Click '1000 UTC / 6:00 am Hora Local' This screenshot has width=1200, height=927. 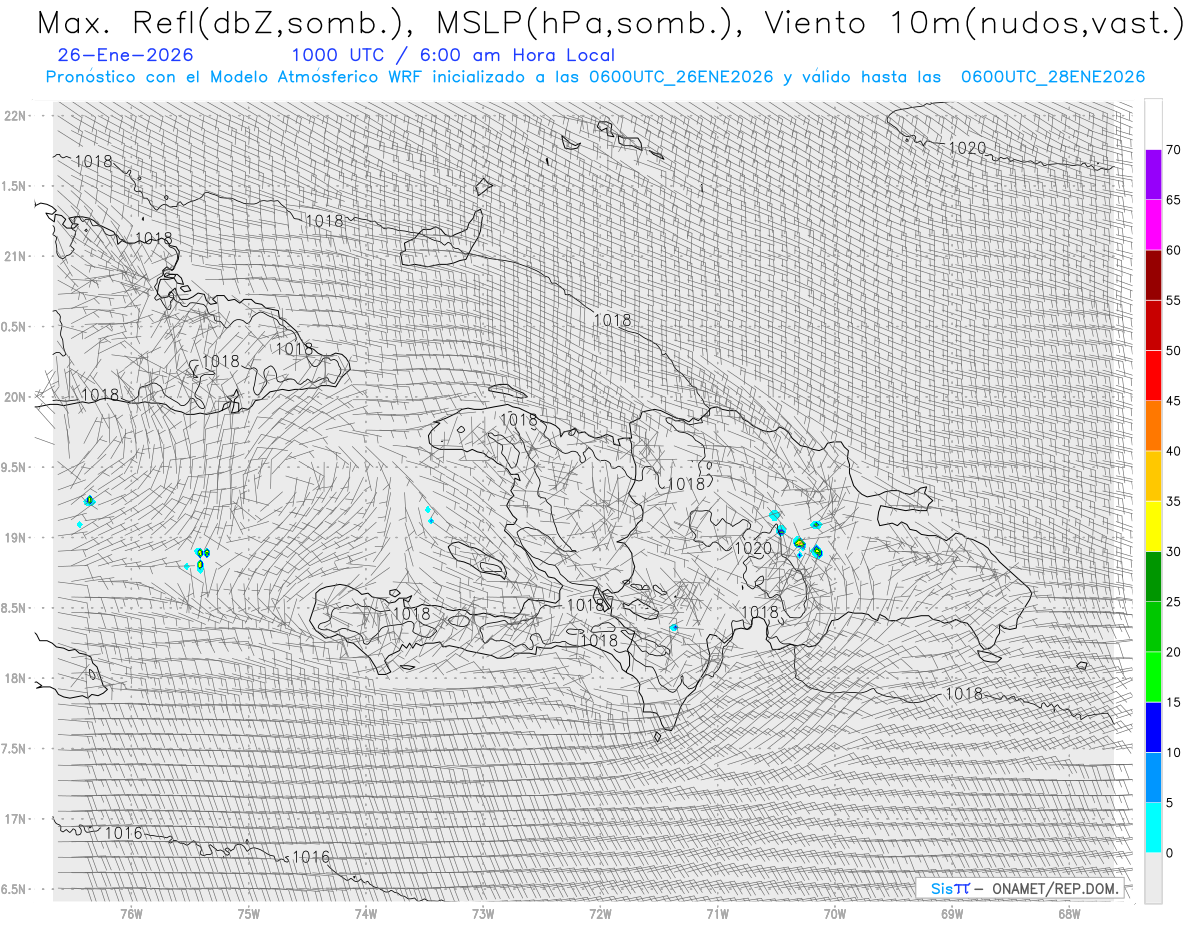(453, 55)
